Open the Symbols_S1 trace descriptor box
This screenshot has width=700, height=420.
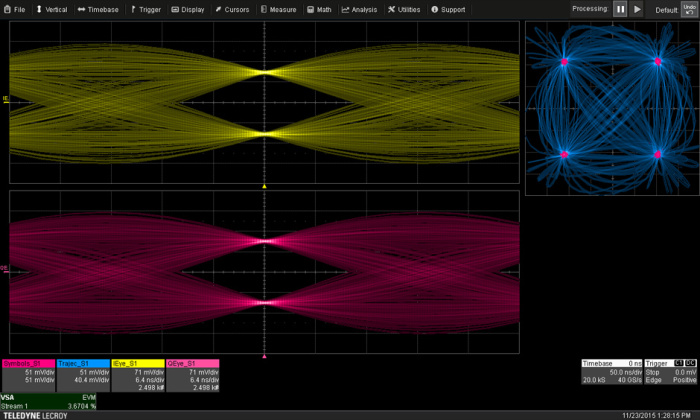click(x=28, y=376)
